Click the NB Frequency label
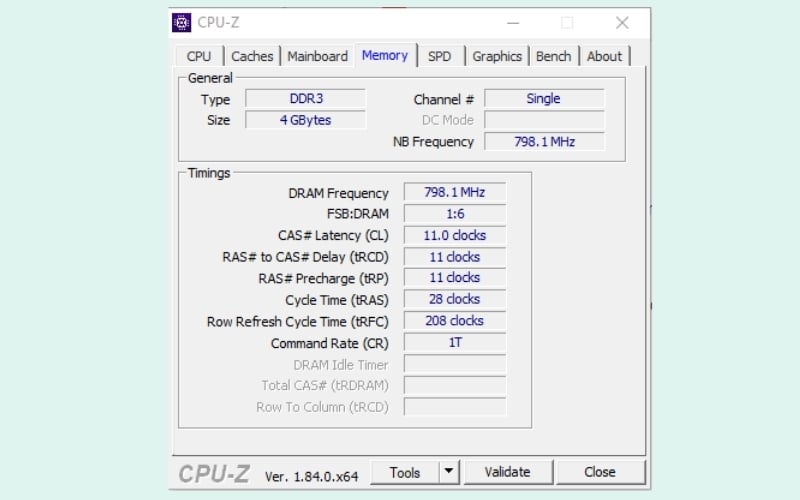Image resolution: width=800 pixels, height=500 pixels. coord(433,142)
